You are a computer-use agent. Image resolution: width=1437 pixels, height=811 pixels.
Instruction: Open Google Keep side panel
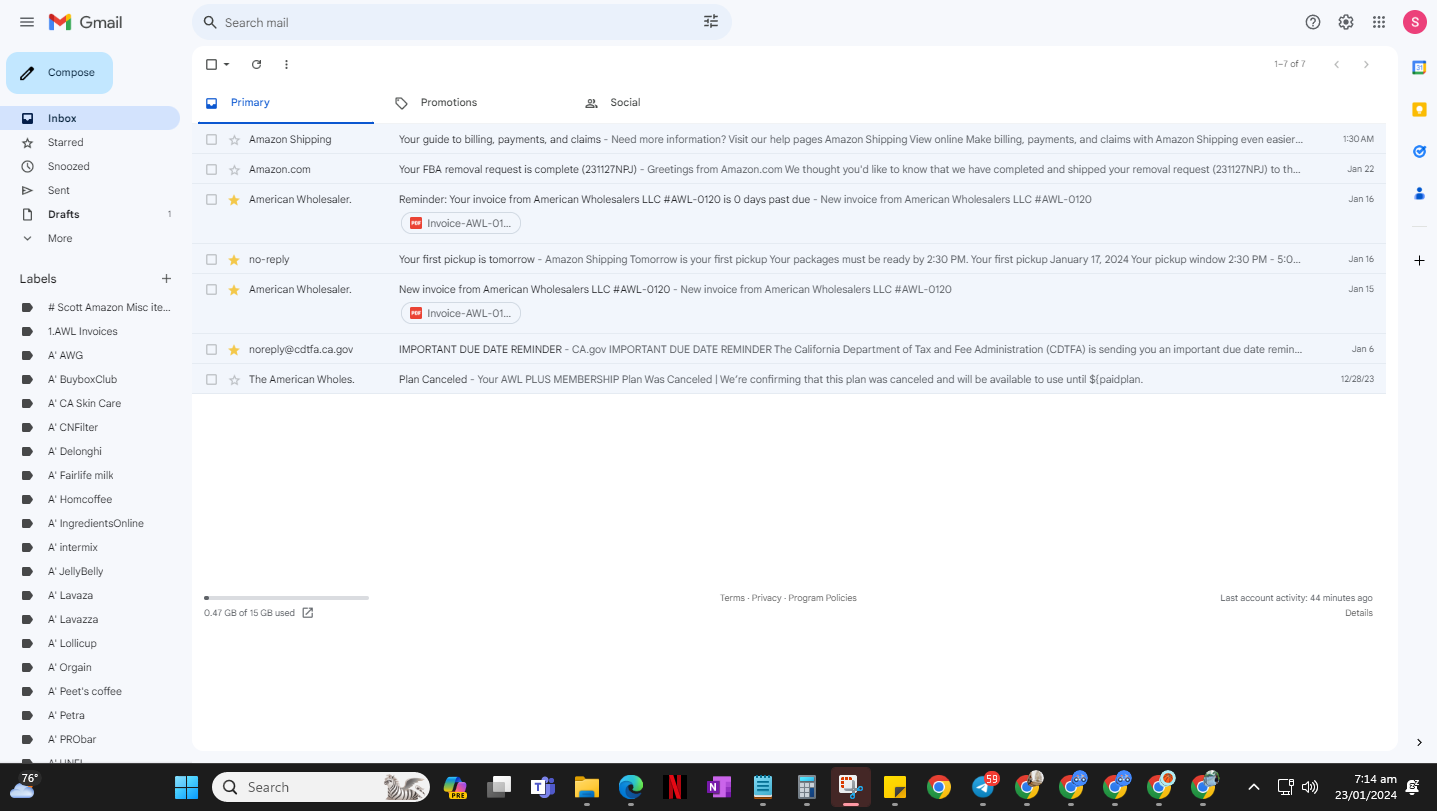[1418, 109]
